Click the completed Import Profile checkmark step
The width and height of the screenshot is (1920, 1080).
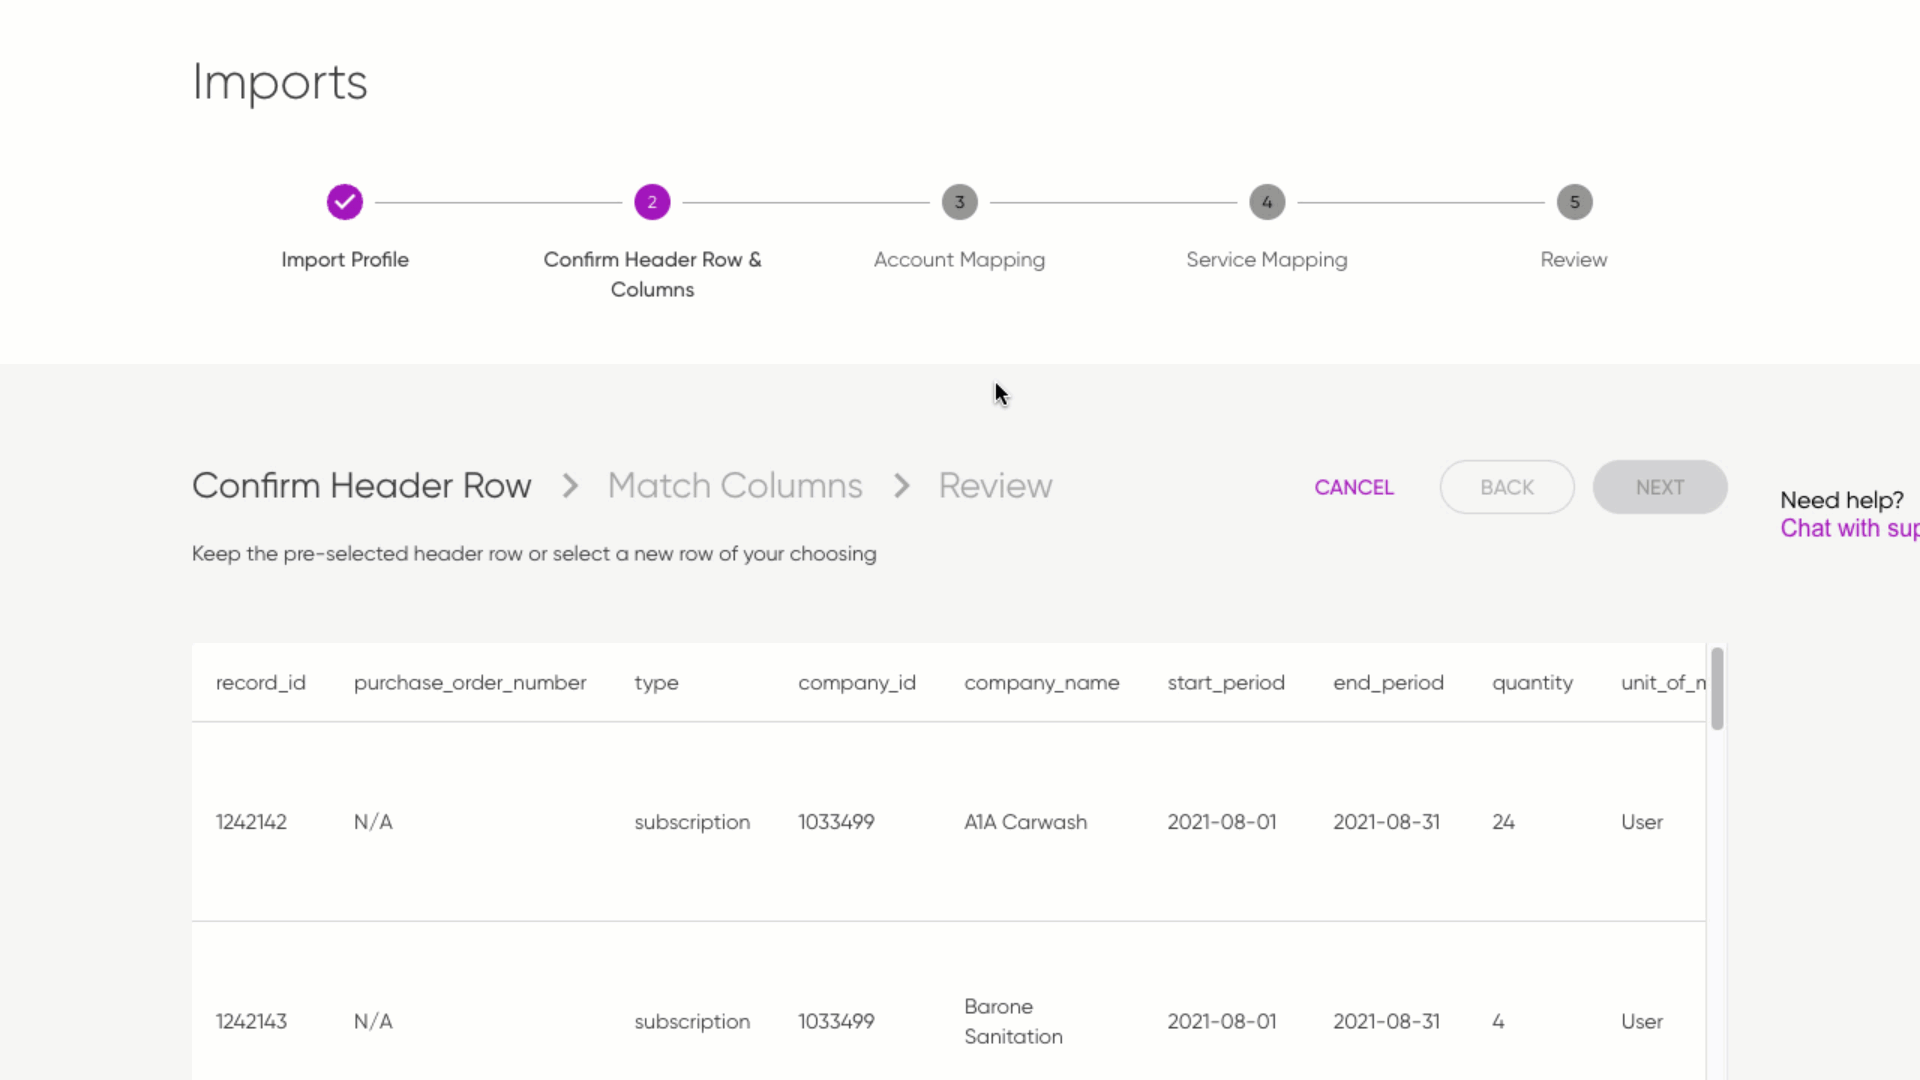point(344,202)
